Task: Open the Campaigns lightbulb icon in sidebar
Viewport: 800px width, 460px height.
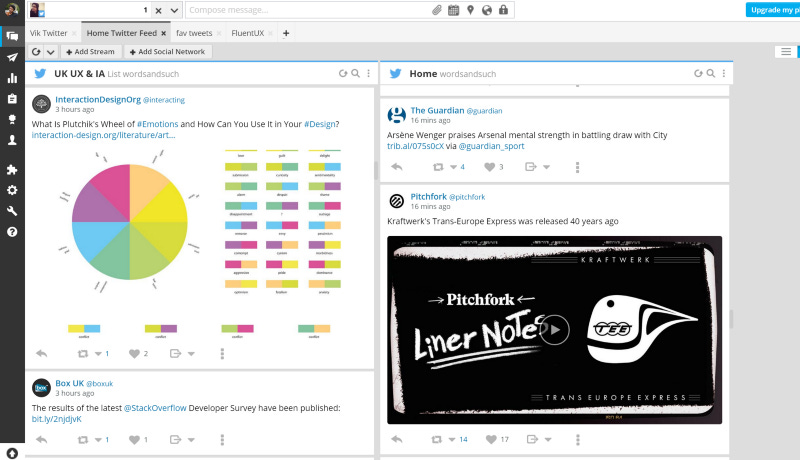Action: tap(12, 119)
